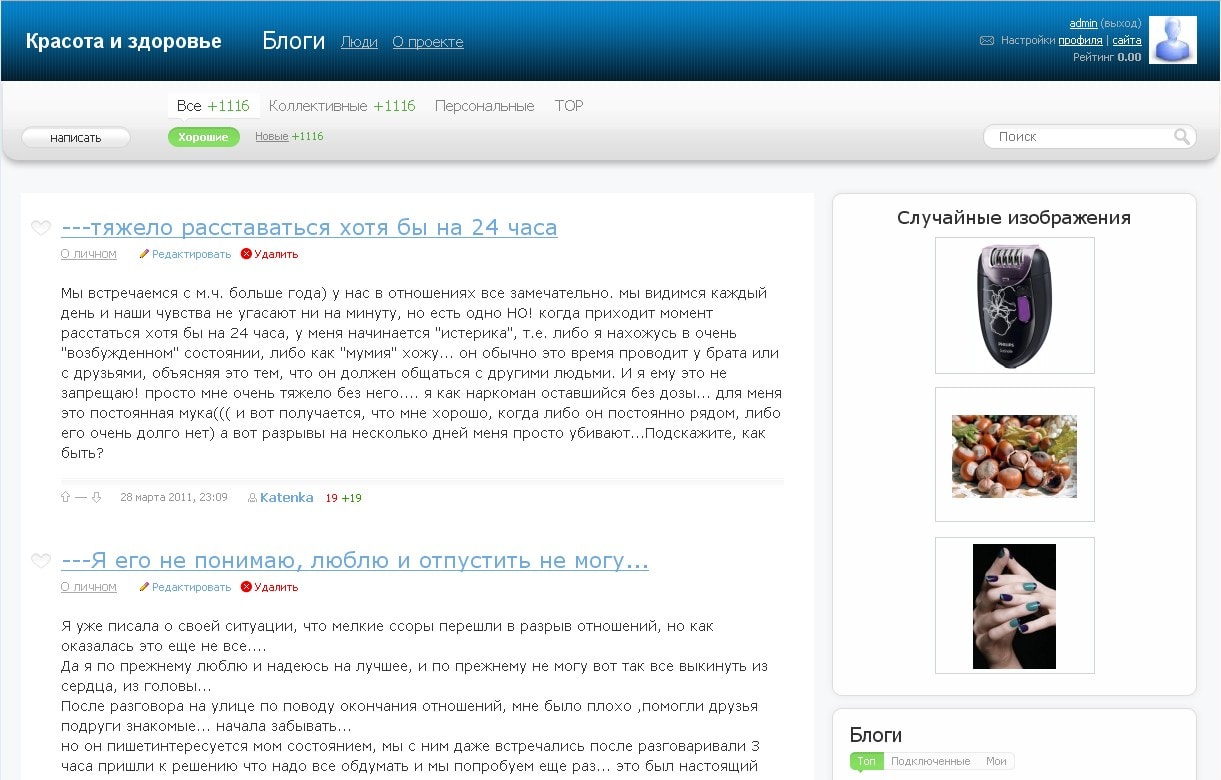The height and width of the screenshot is (780, 1221).
Task: Click the '(выход)' logout link
Action: 1121,23
